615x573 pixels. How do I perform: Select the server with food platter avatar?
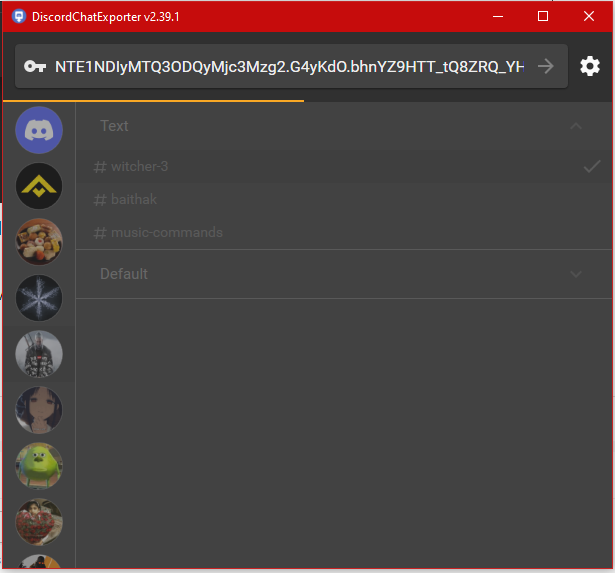[x=39, y=242]
